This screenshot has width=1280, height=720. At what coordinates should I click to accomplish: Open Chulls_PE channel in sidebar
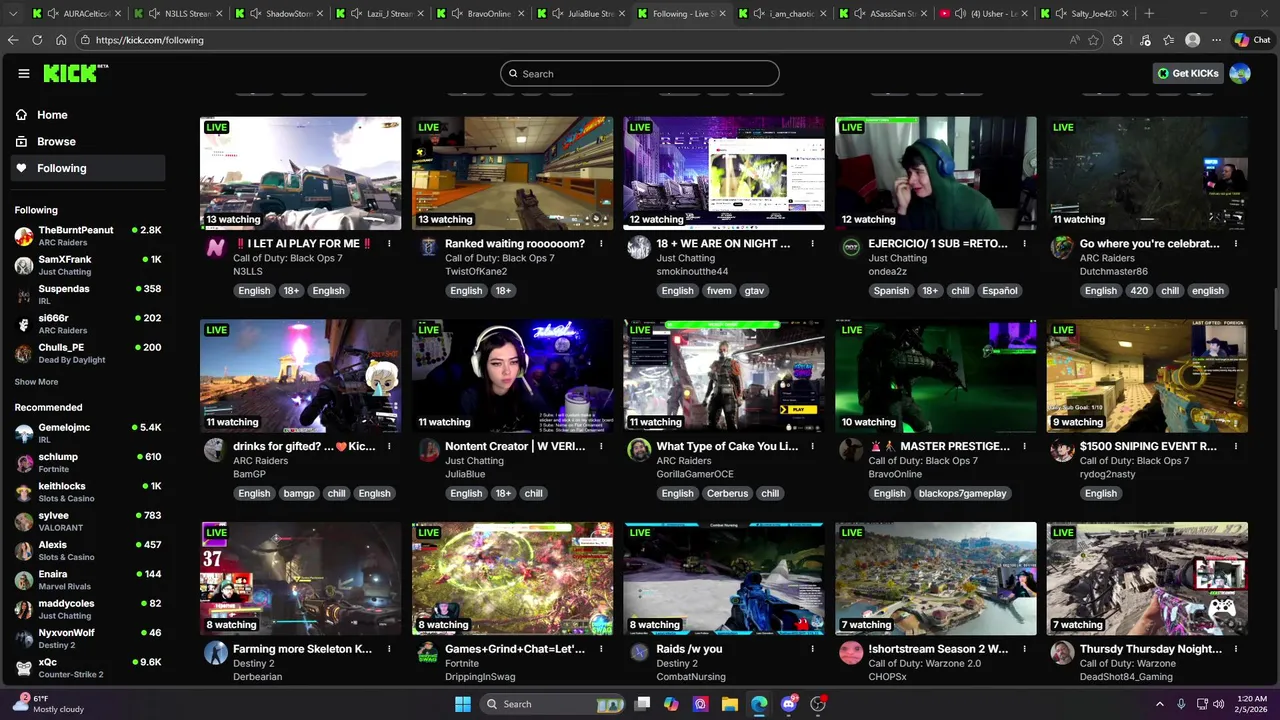pos(88,353)
